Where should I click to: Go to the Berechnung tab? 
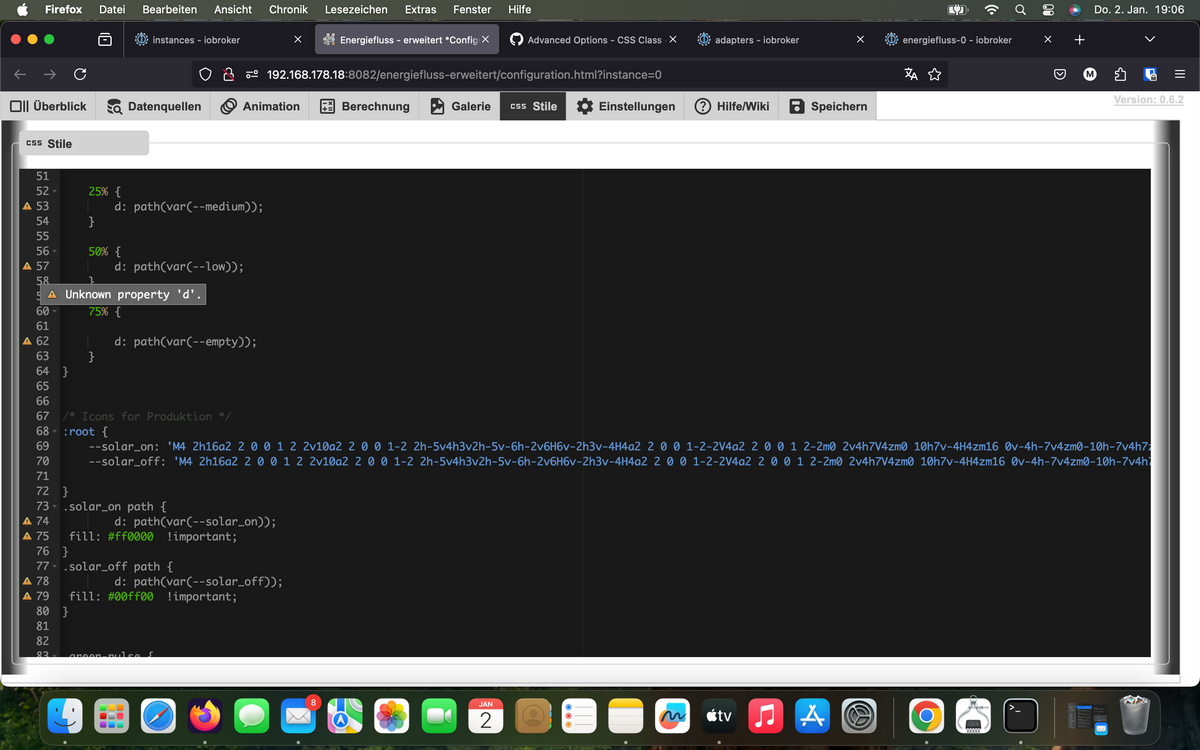[365, 106]
